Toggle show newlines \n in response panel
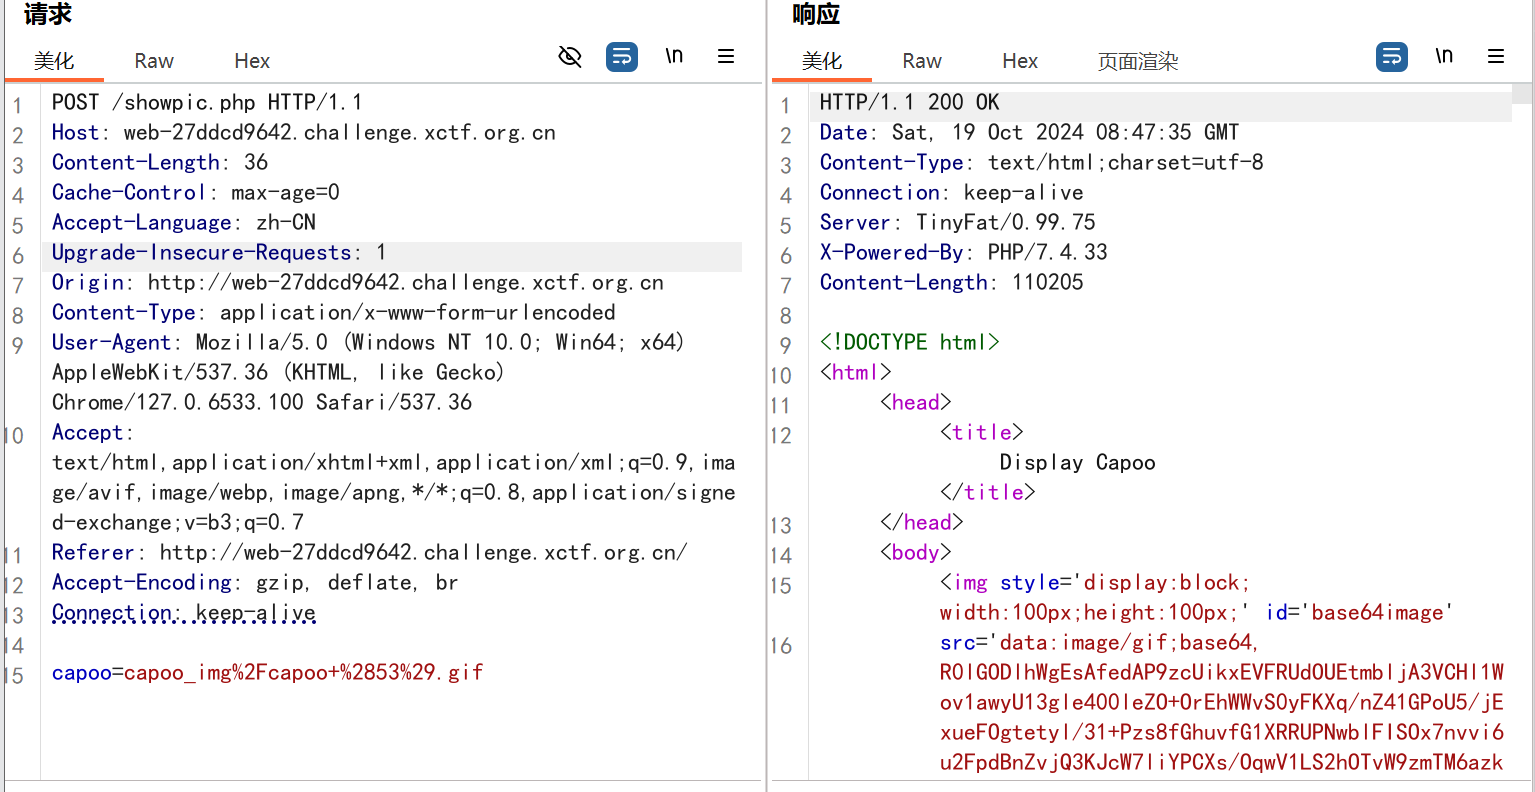 click(x=1444, y=56)
